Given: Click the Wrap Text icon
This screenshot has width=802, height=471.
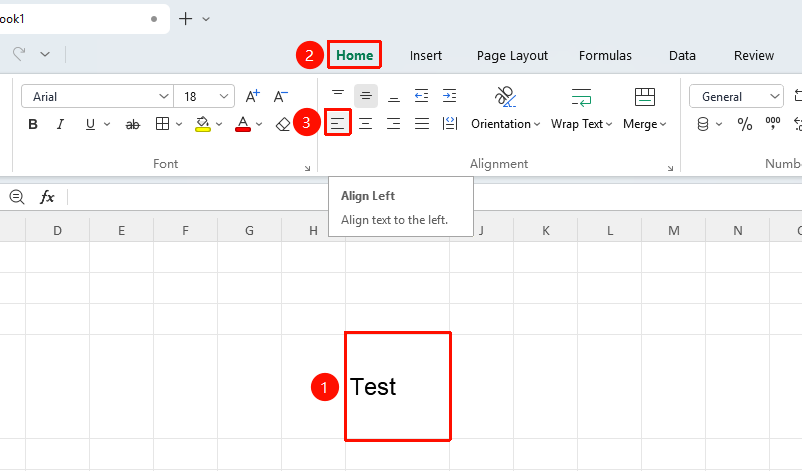Looking at the screenshot, I should [582, 97].
